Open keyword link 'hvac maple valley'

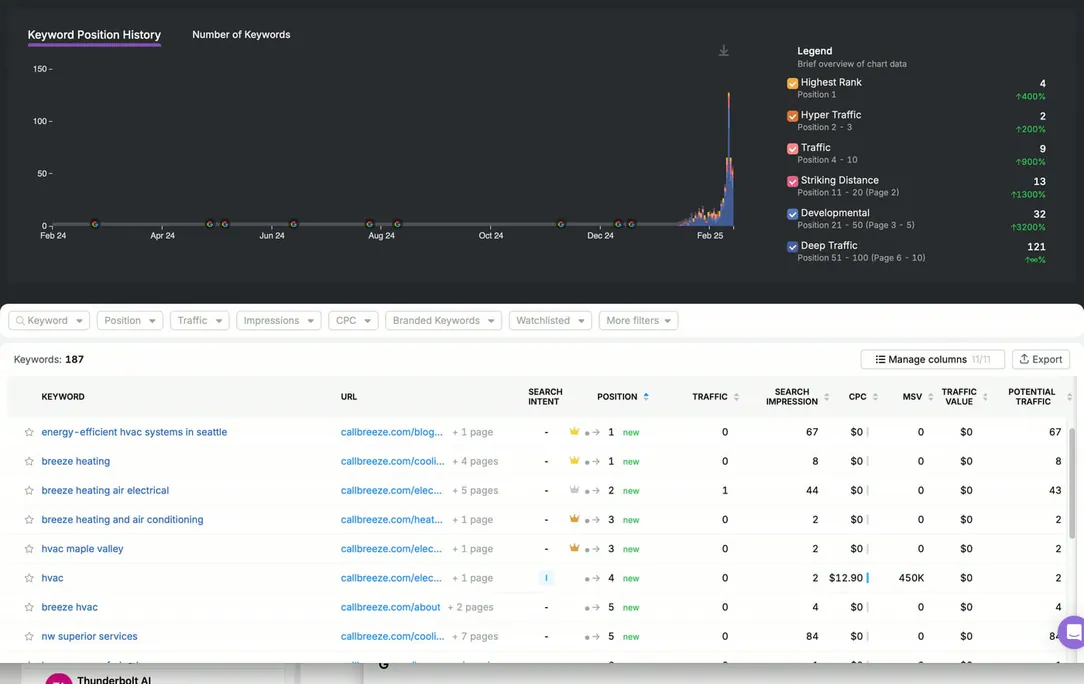pyautogui.click(x=82, y=548)
